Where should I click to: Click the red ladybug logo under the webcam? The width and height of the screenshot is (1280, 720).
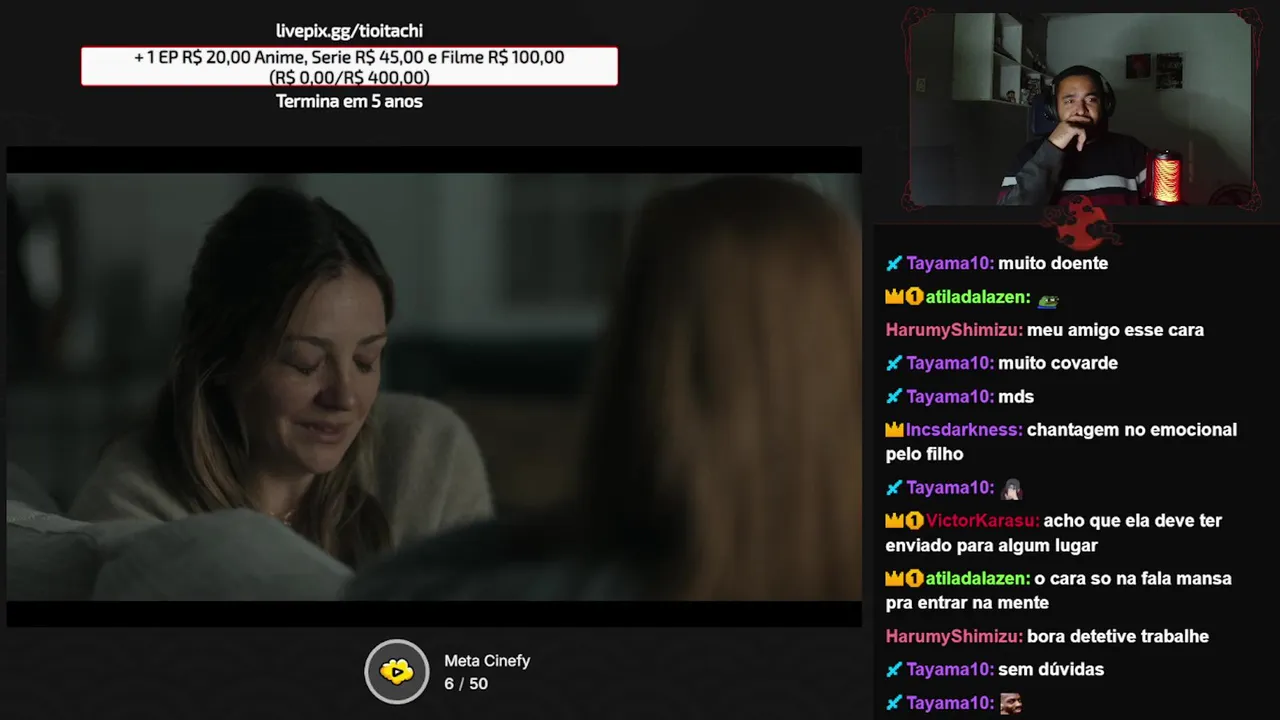pos(1082,221)
